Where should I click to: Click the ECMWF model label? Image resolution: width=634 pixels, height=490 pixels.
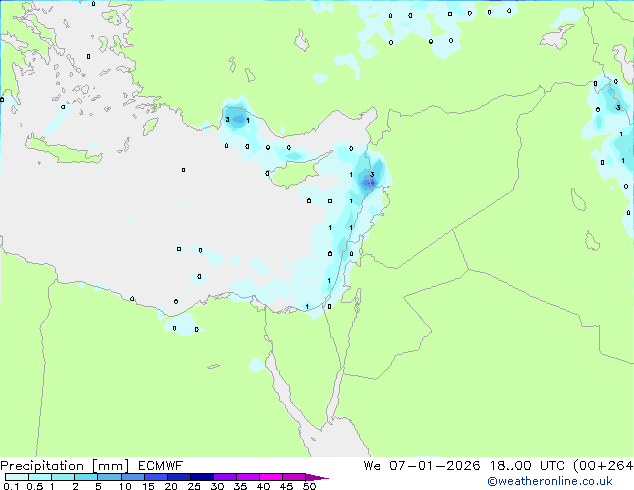click(x=161, y=466)
